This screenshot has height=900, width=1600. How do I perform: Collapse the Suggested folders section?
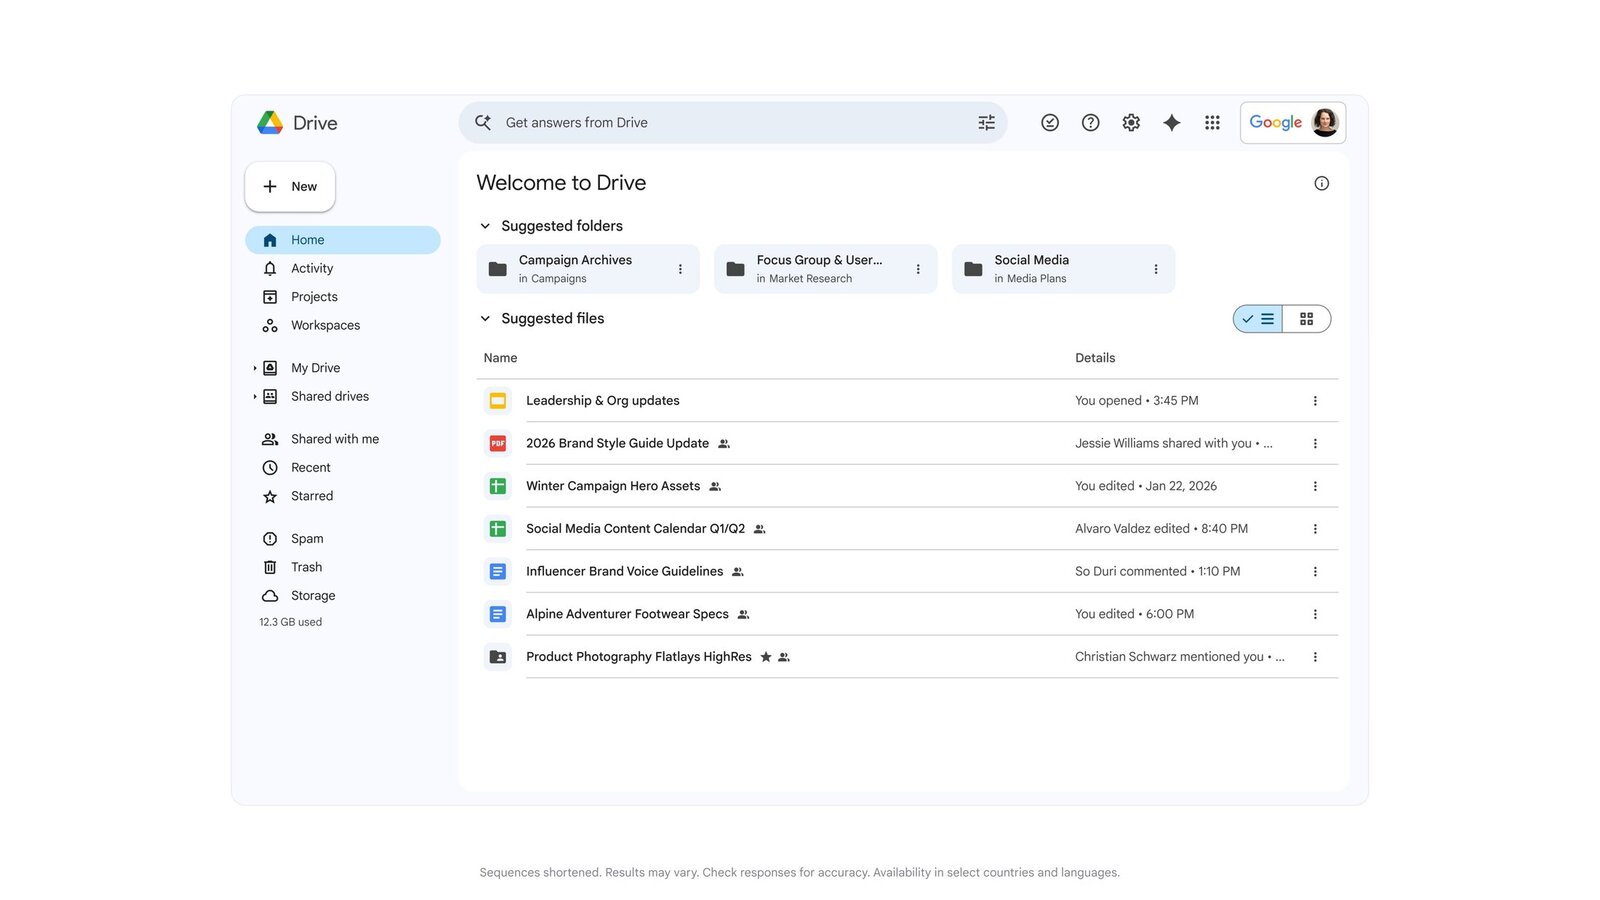click(485, 226)
